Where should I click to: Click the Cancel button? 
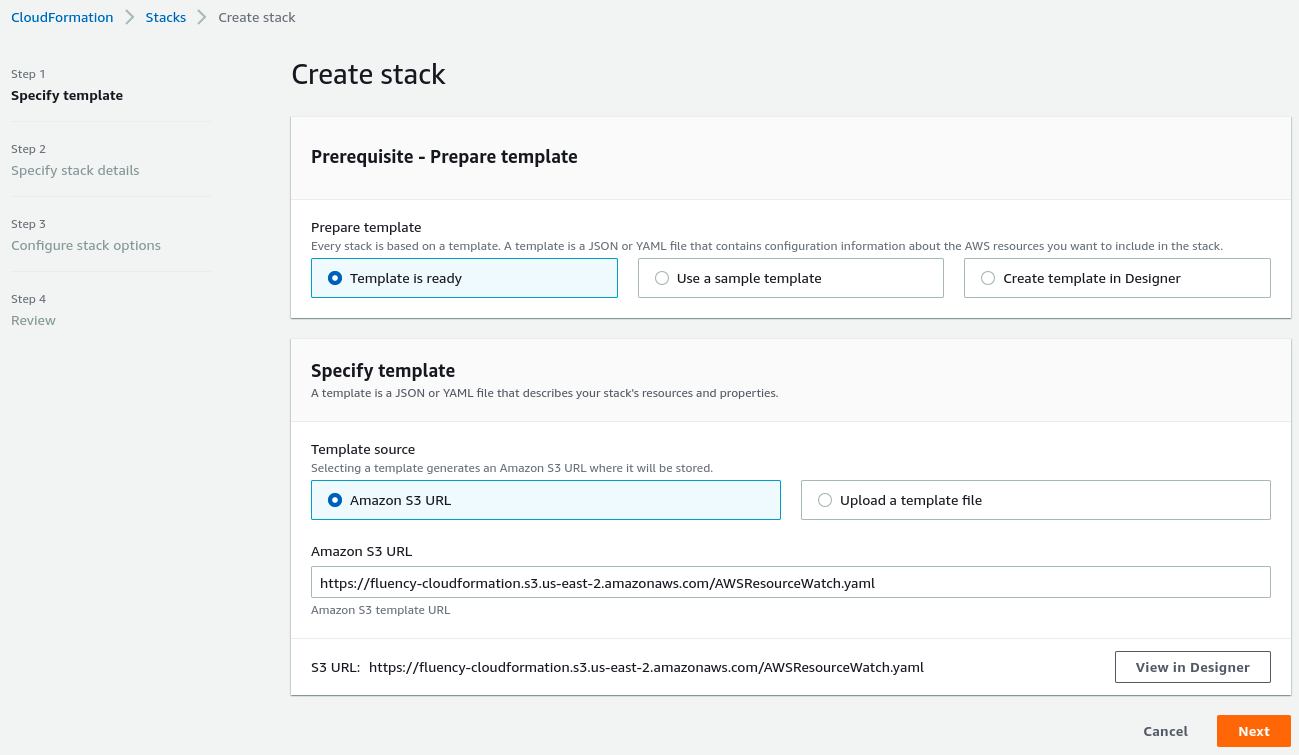click(1165, 731)
